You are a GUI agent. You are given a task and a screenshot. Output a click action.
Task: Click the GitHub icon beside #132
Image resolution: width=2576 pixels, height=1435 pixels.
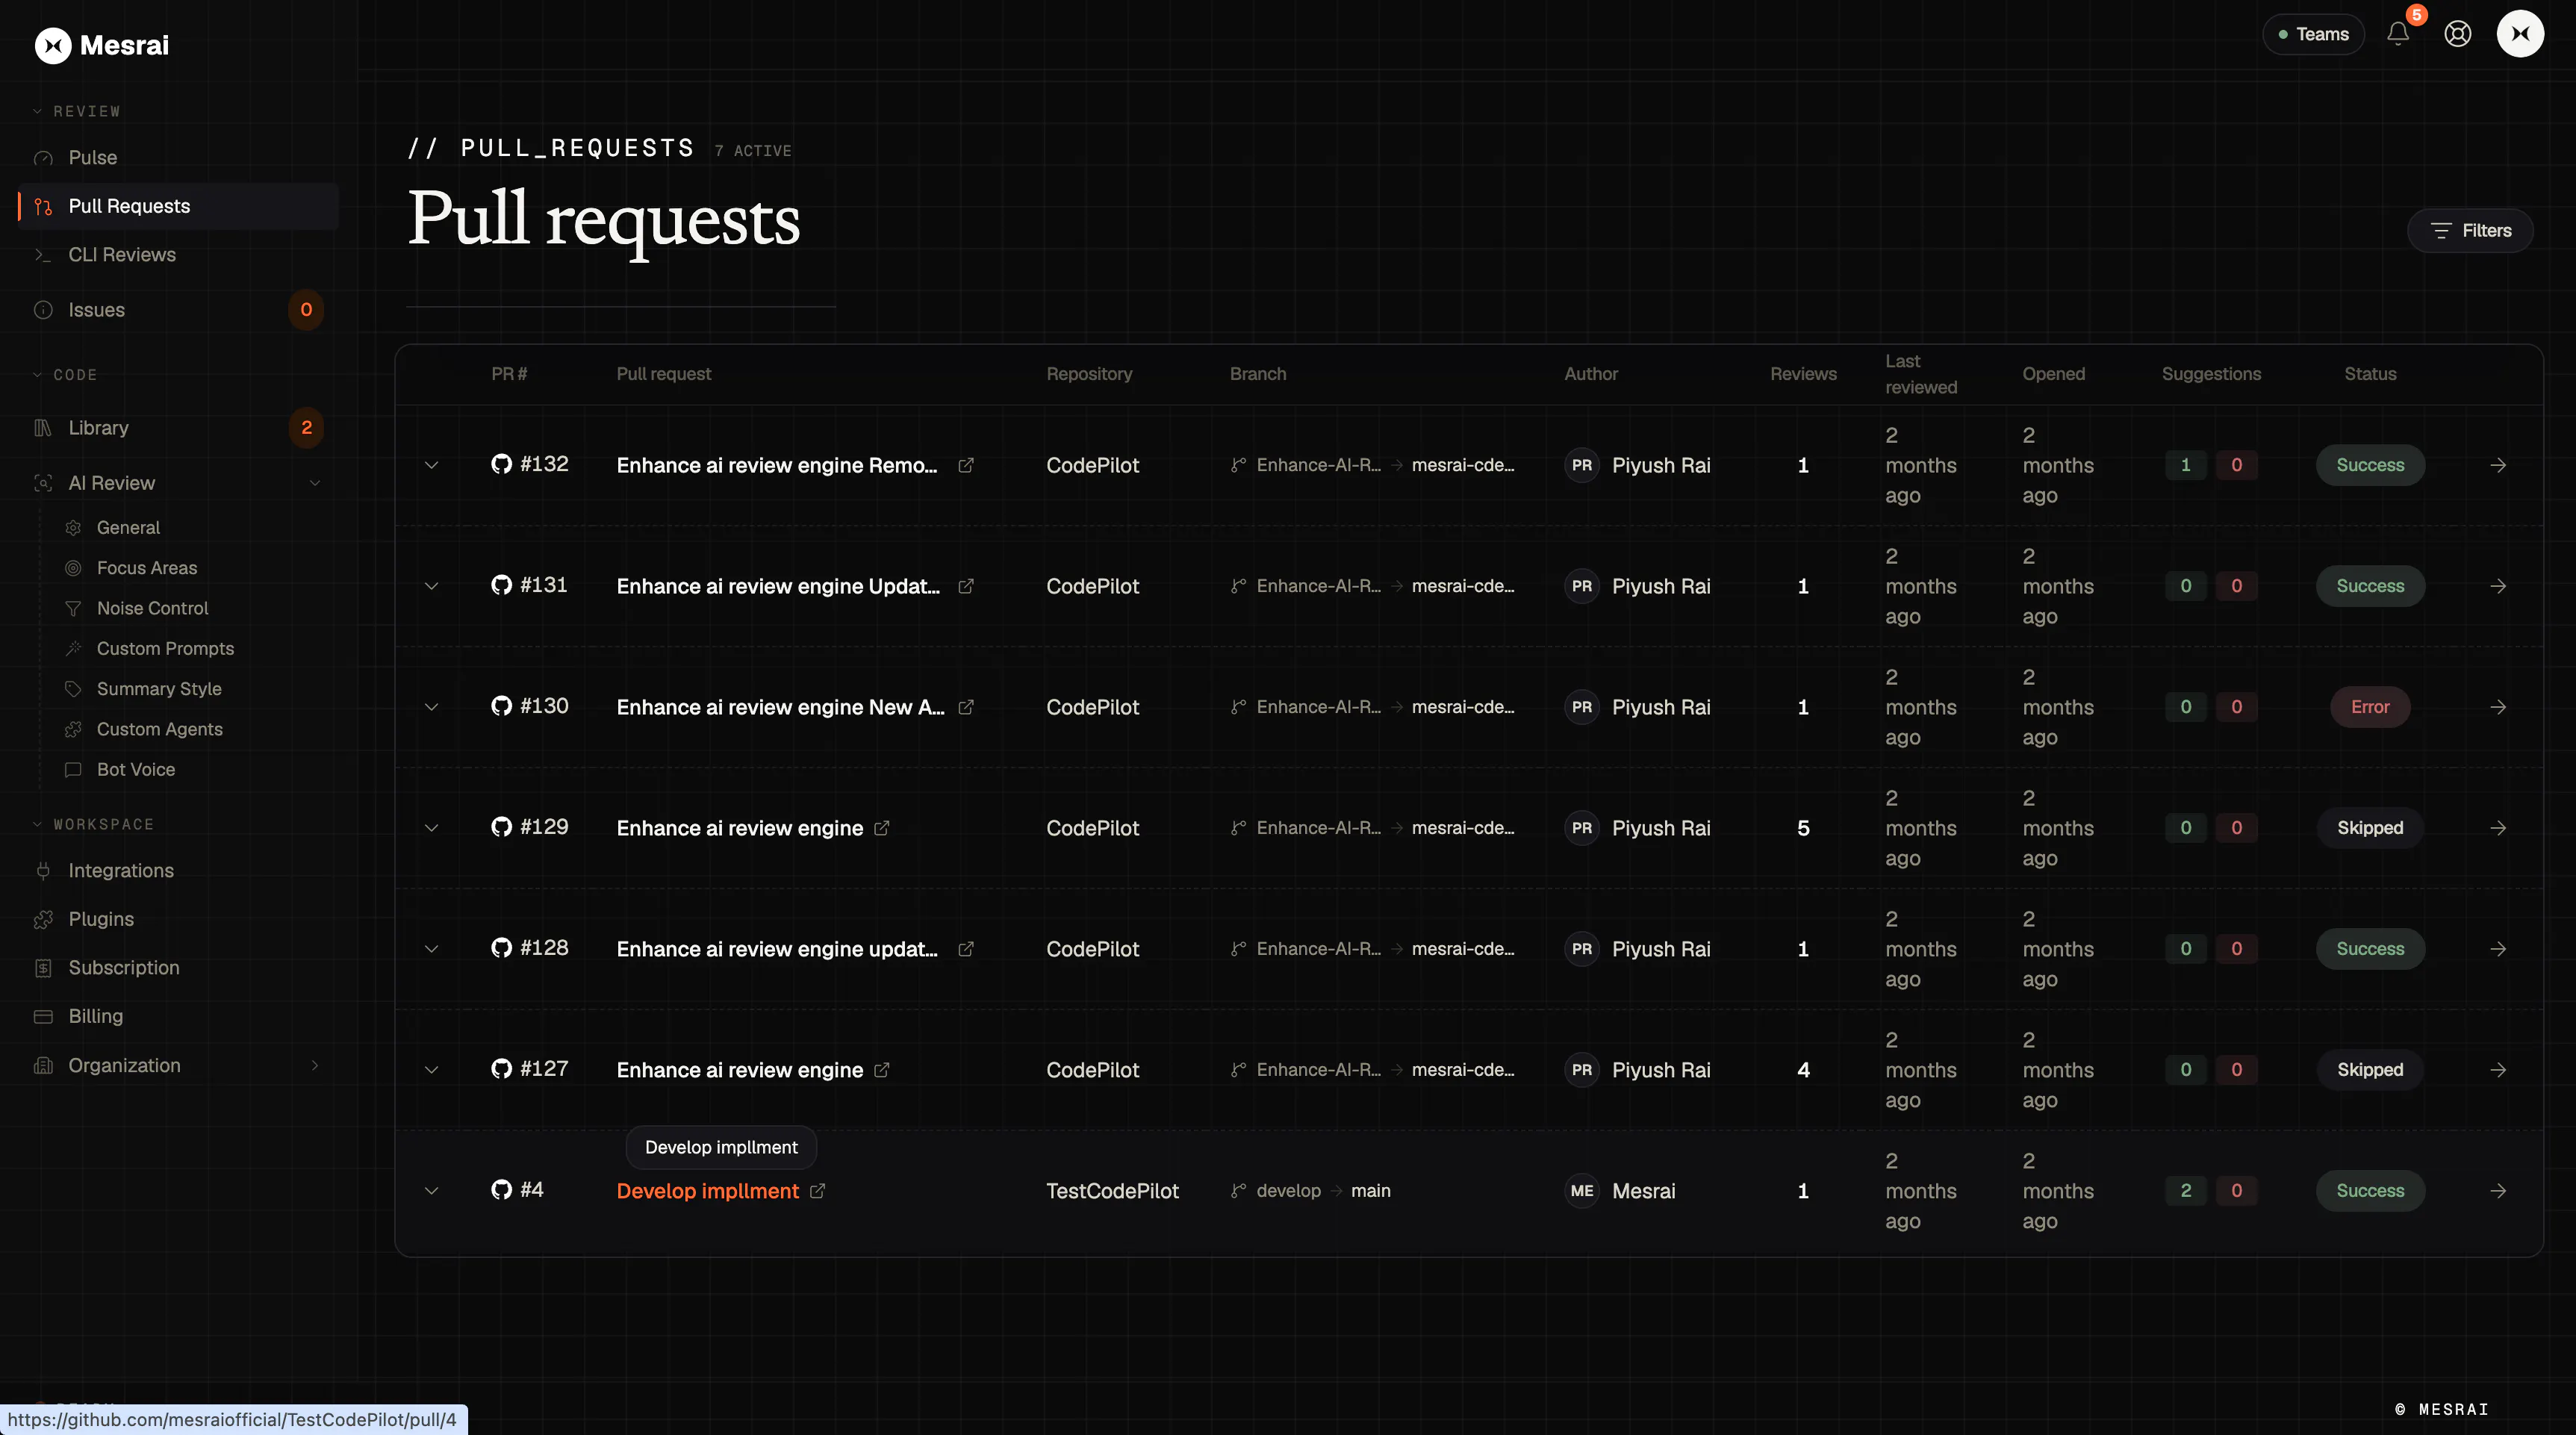[x=501, y=464]
